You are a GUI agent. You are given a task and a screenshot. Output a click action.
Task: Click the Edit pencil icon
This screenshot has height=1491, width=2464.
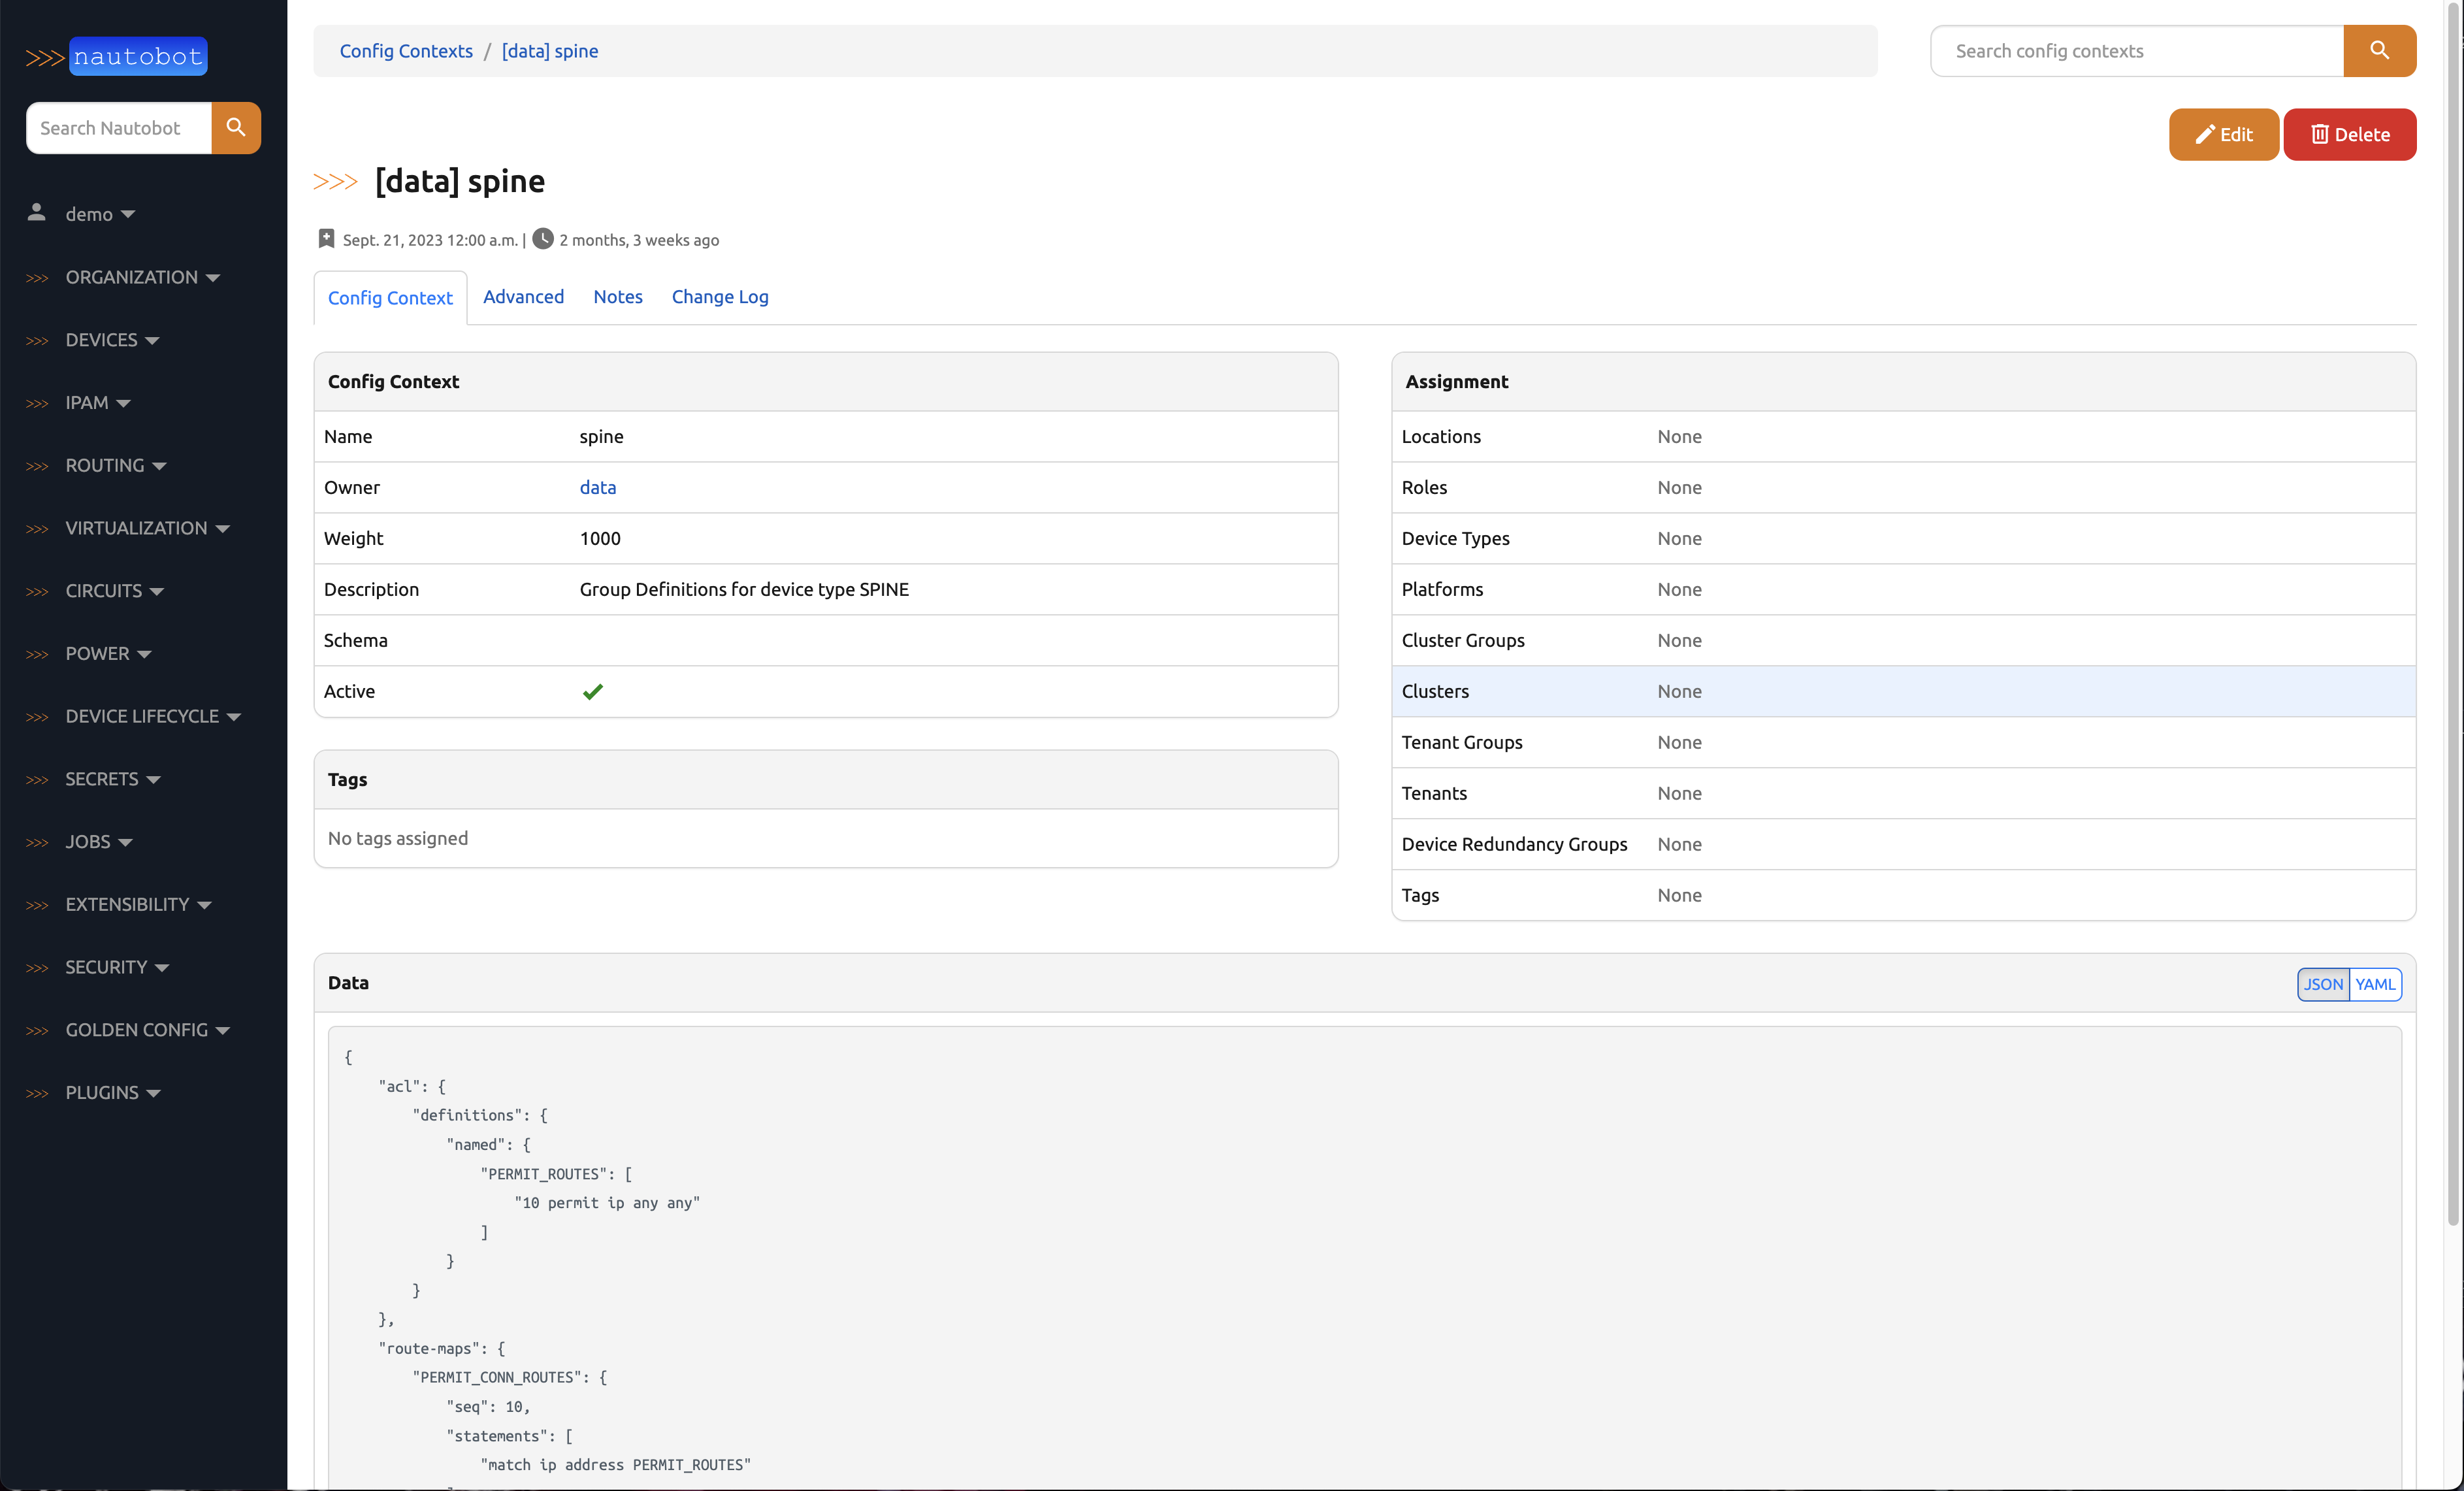point(2205,134)
